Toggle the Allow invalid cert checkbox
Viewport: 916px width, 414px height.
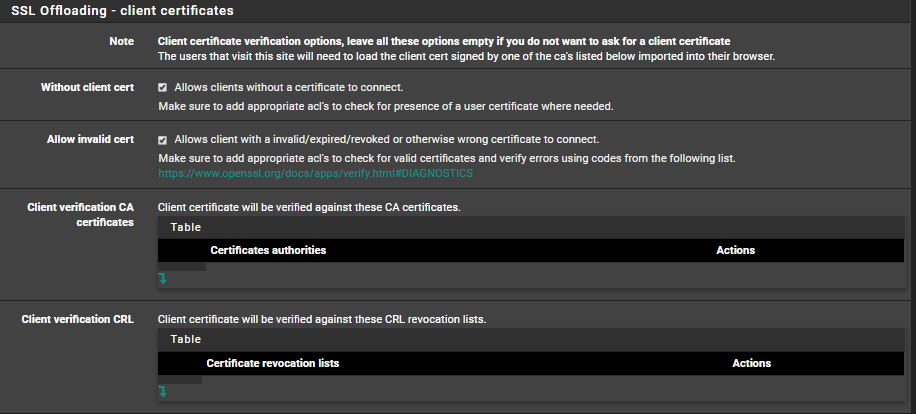[x=163, y=140]
